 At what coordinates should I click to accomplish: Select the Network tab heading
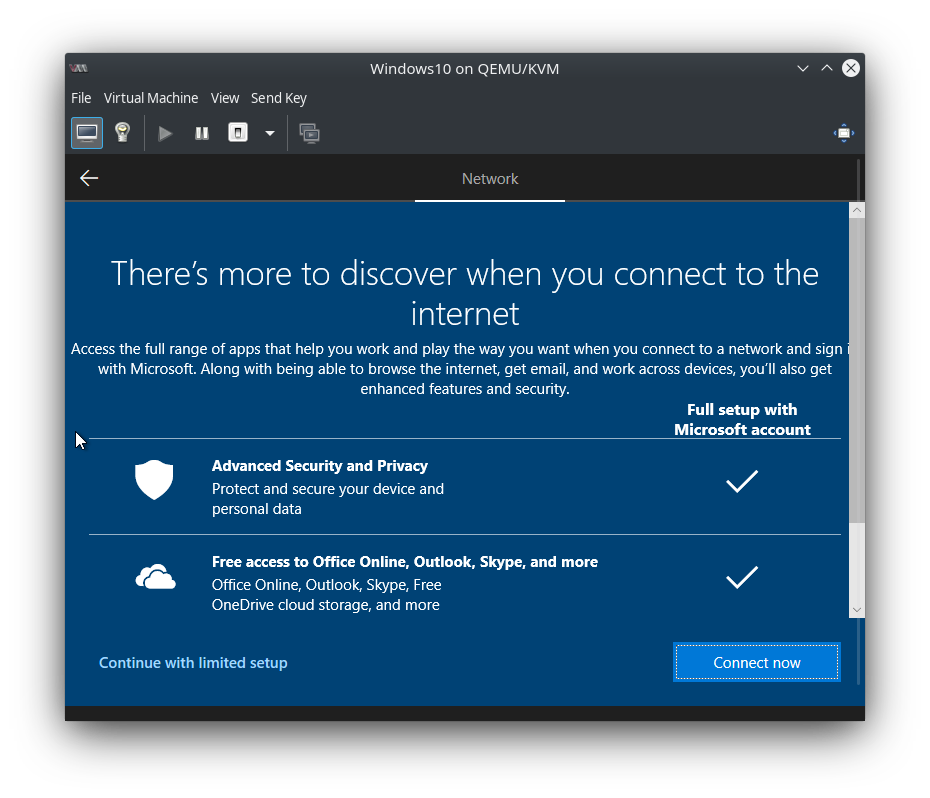point(490,179)
